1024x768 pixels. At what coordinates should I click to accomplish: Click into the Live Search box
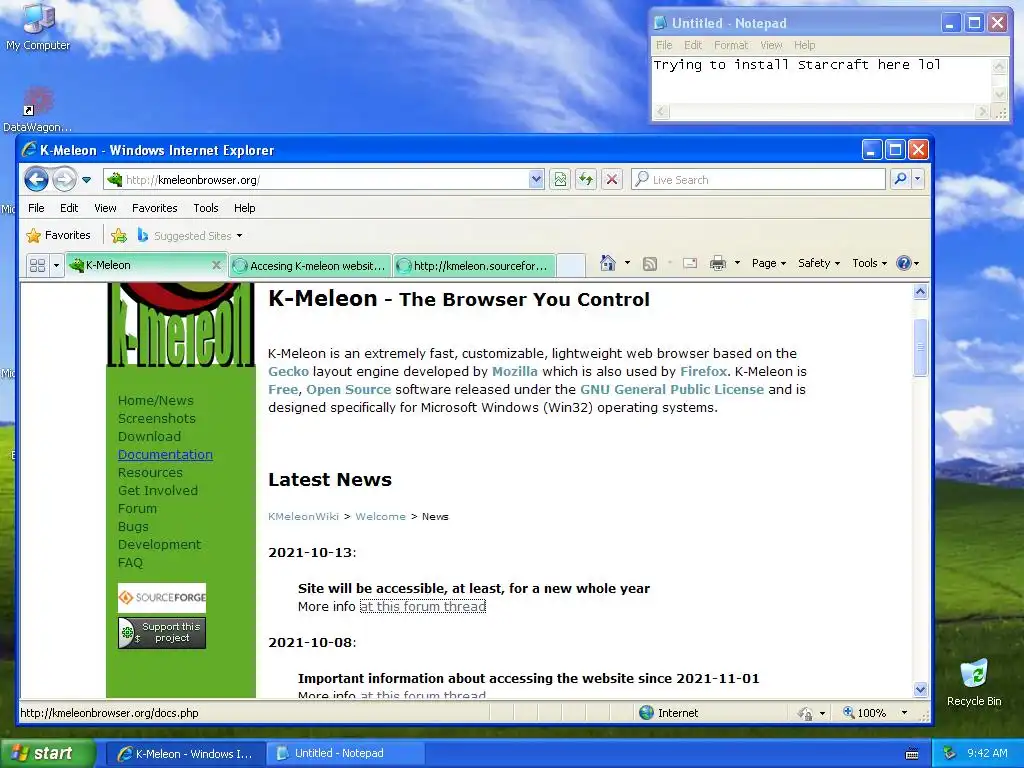(759, 180)
